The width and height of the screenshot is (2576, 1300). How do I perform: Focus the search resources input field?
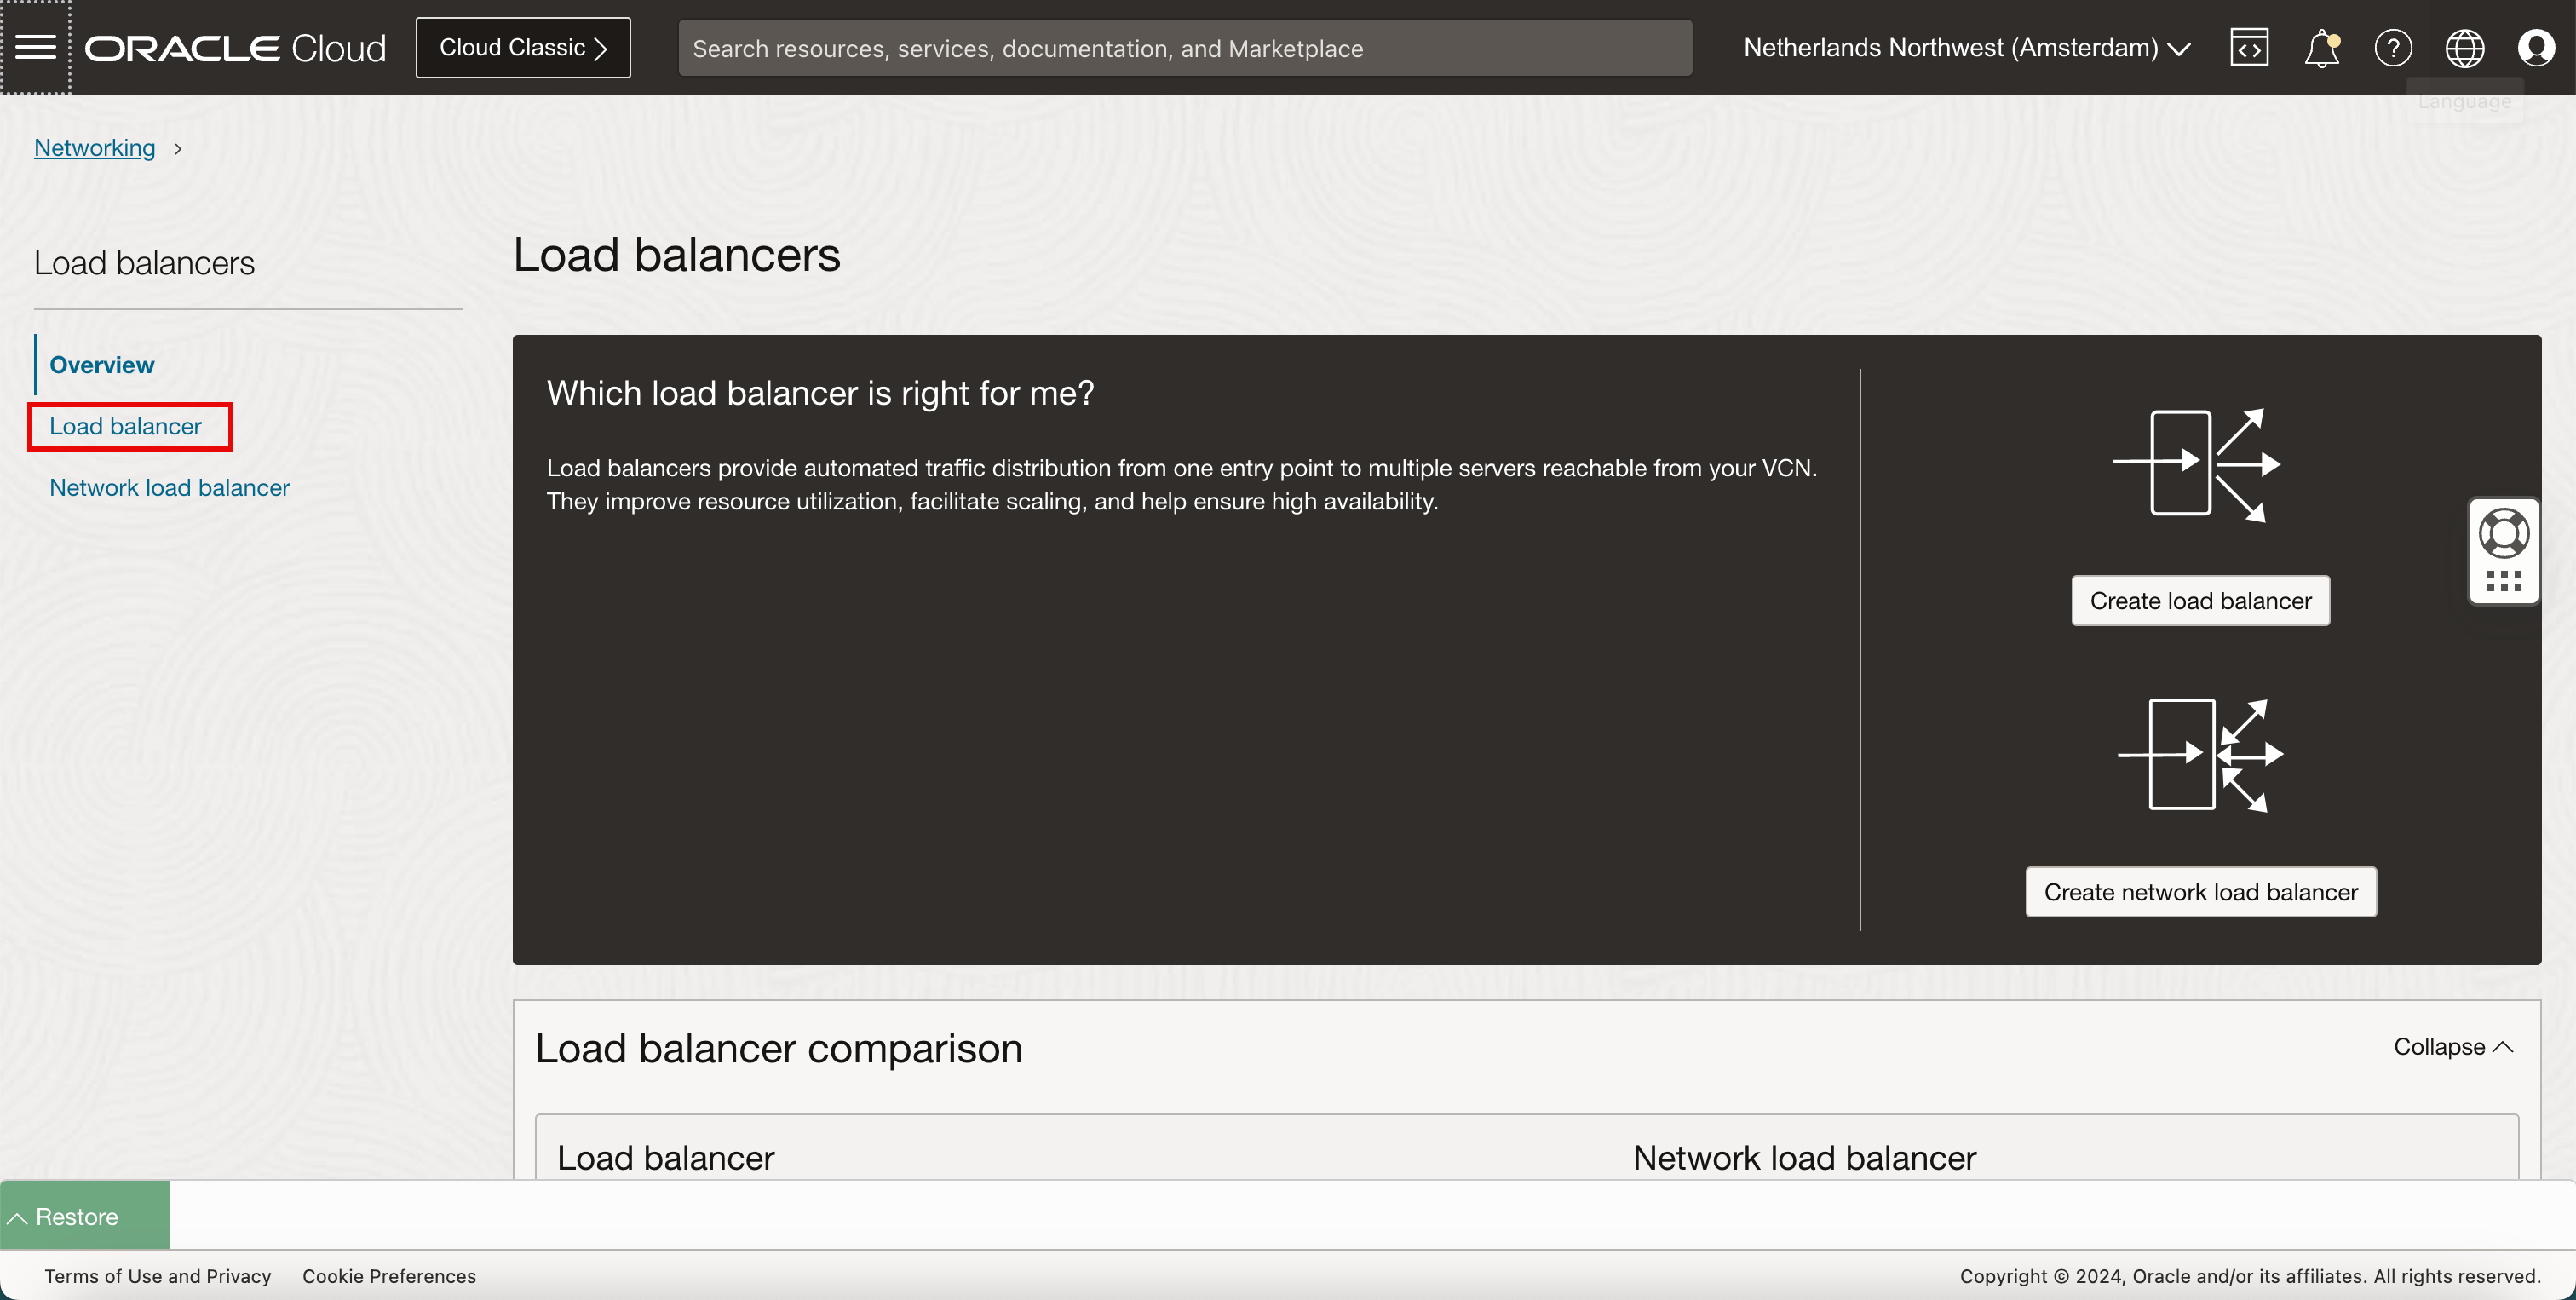(1184, 48)
